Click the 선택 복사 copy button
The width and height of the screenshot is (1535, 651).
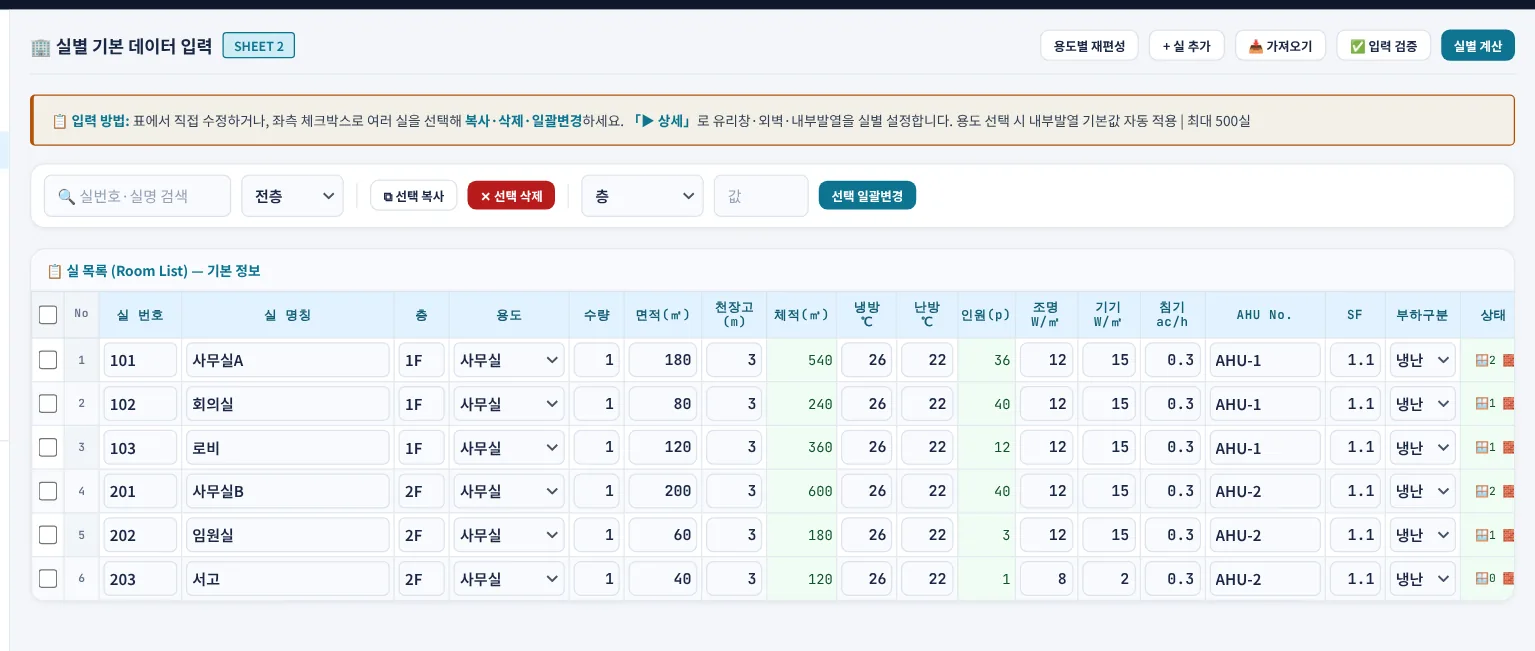pos(413,196)
